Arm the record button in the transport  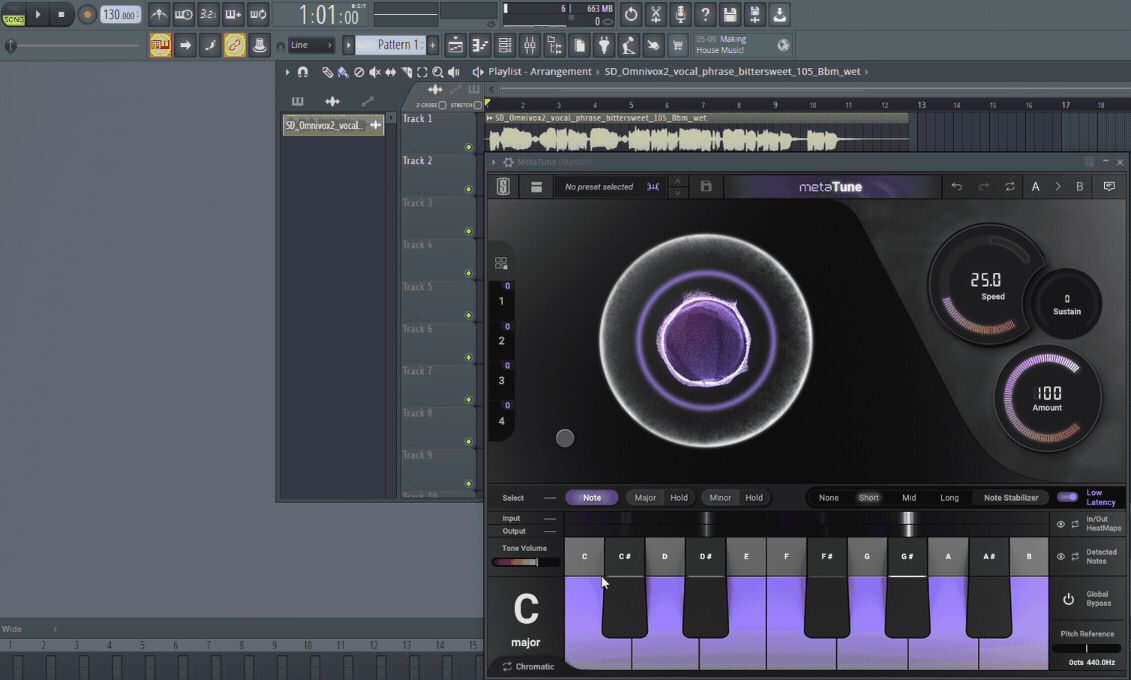[87, 14]
